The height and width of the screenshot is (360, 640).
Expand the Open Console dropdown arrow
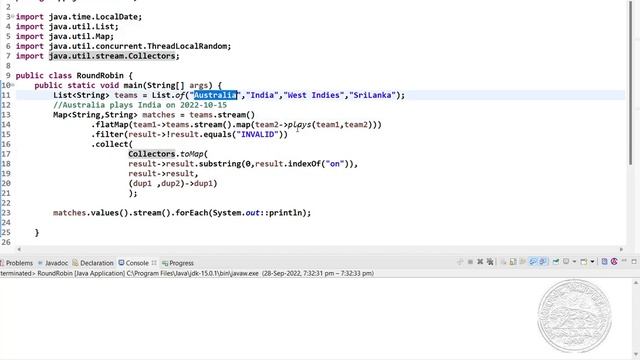pos(593,262)
